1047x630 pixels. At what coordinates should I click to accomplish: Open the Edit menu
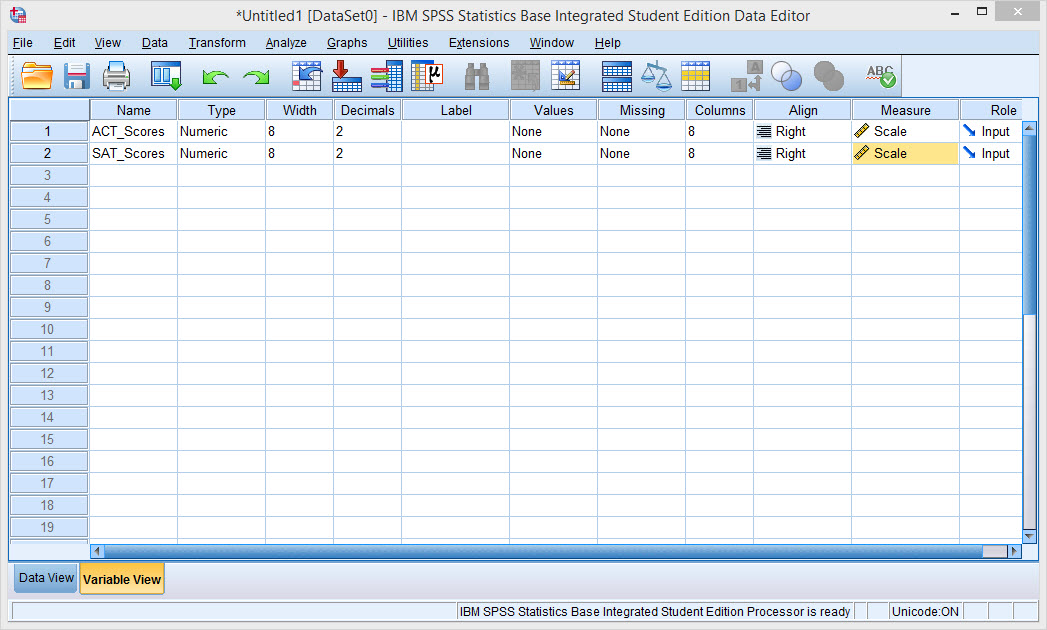point(64,43)
